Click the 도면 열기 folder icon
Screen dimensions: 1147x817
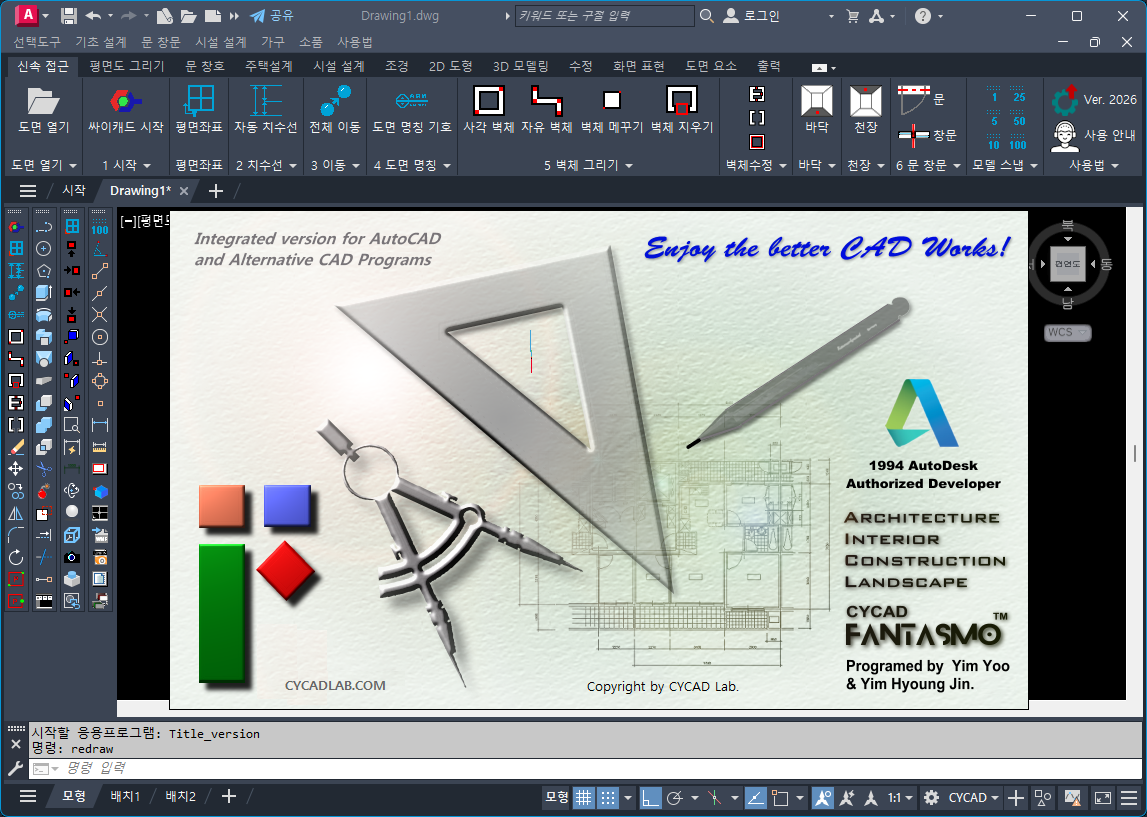click(x=43, y=101)
